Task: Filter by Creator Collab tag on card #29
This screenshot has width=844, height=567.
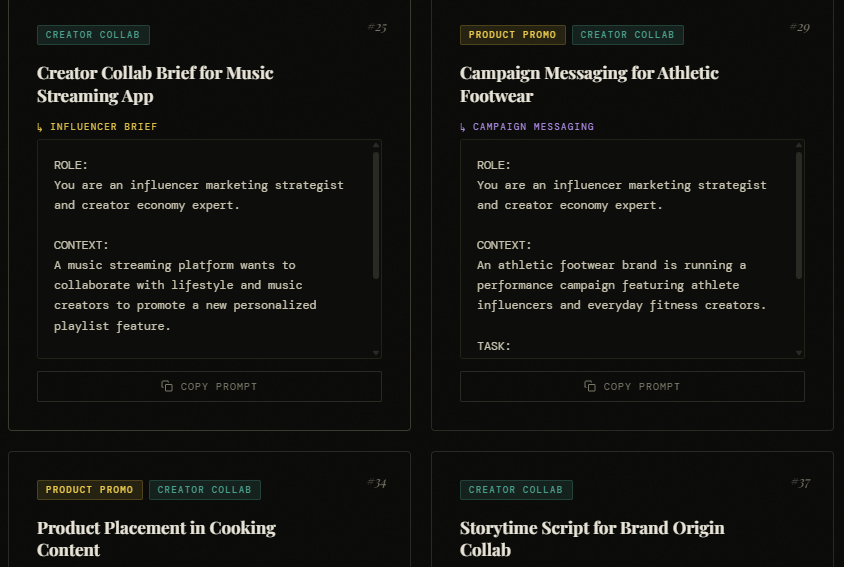Action: (627, 35)
